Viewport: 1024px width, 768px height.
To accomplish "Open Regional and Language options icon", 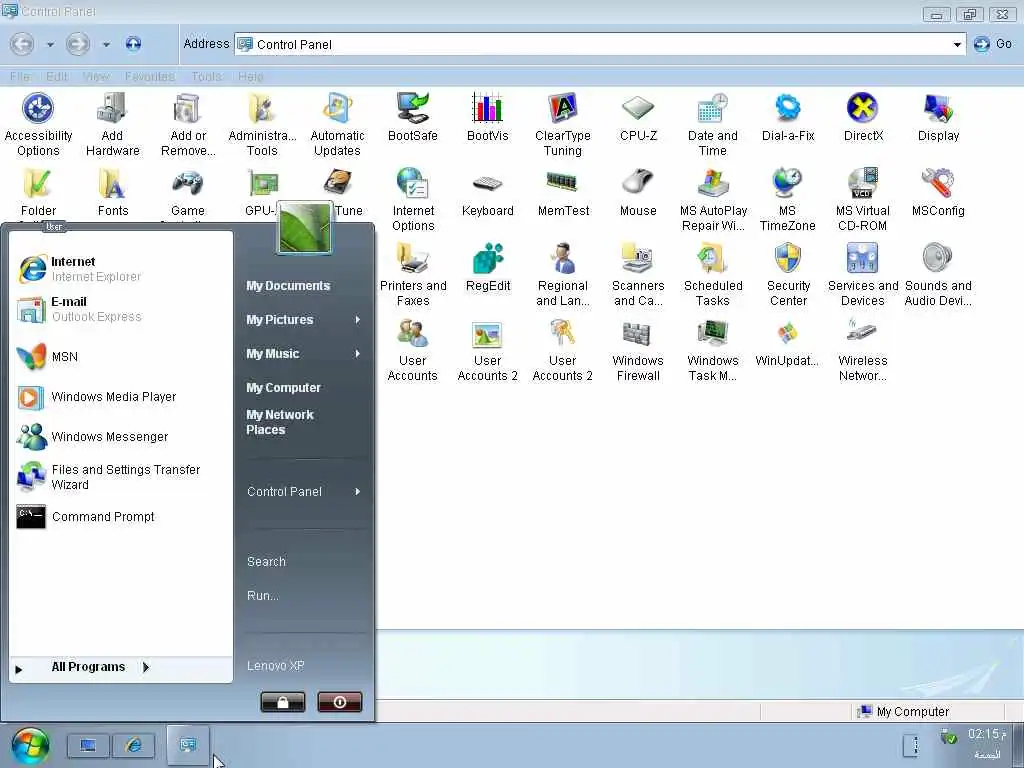I will coord(562,275).
